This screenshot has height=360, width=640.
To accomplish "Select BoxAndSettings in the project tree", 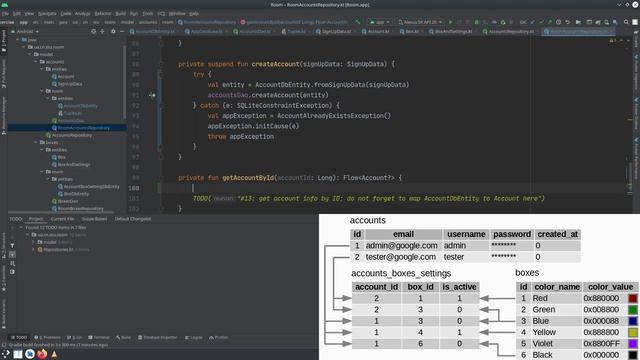I will (x=71, y=164).
